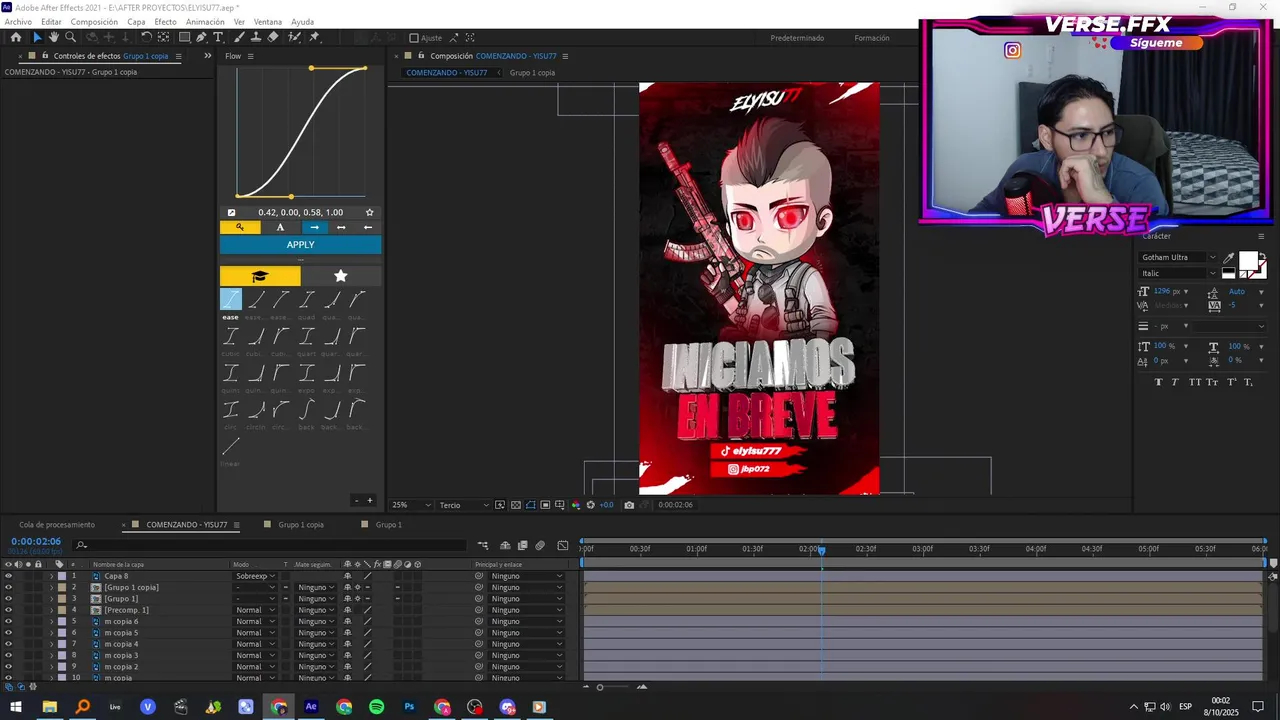This screenshot has height=720, width=1280.
Task: Open Windows Start menu
Action: (16, 707)
